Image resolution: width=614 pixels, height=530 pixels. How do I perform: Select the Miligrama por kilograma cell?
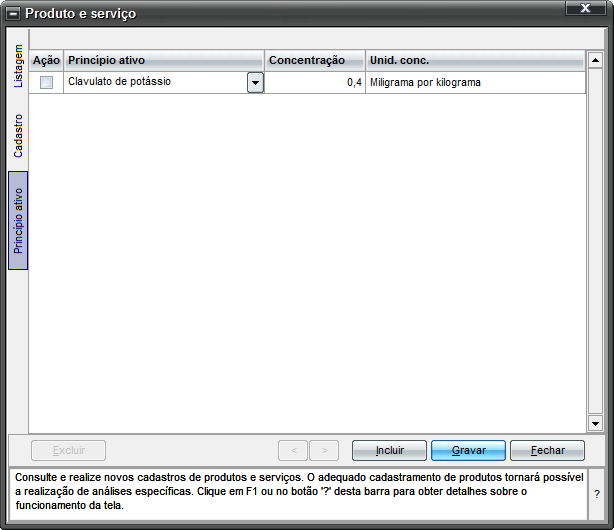coord(476,83)
